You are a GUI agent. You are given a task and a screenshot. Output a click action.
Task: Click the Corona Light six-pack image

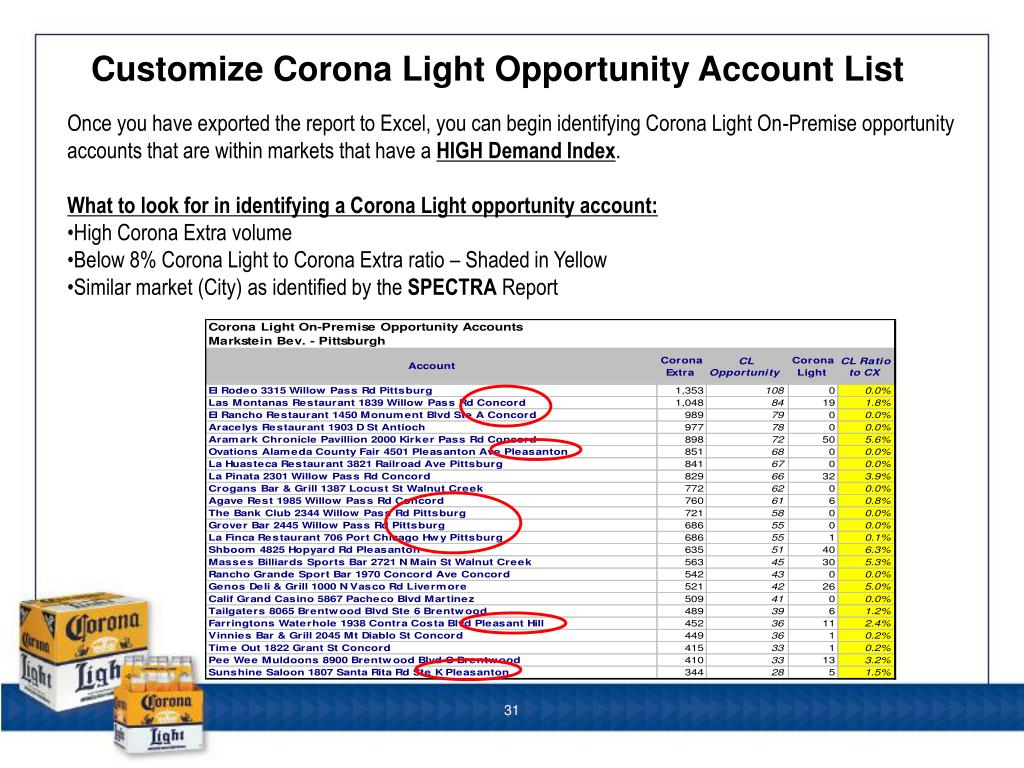tap(160, 705)
